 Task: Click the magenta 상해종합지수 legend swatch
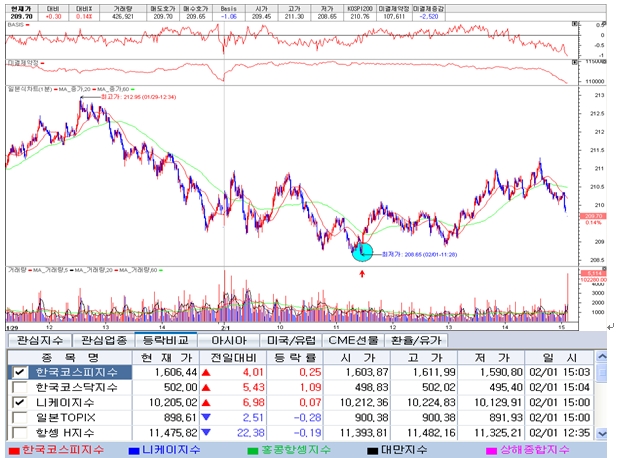coord(504,450)
